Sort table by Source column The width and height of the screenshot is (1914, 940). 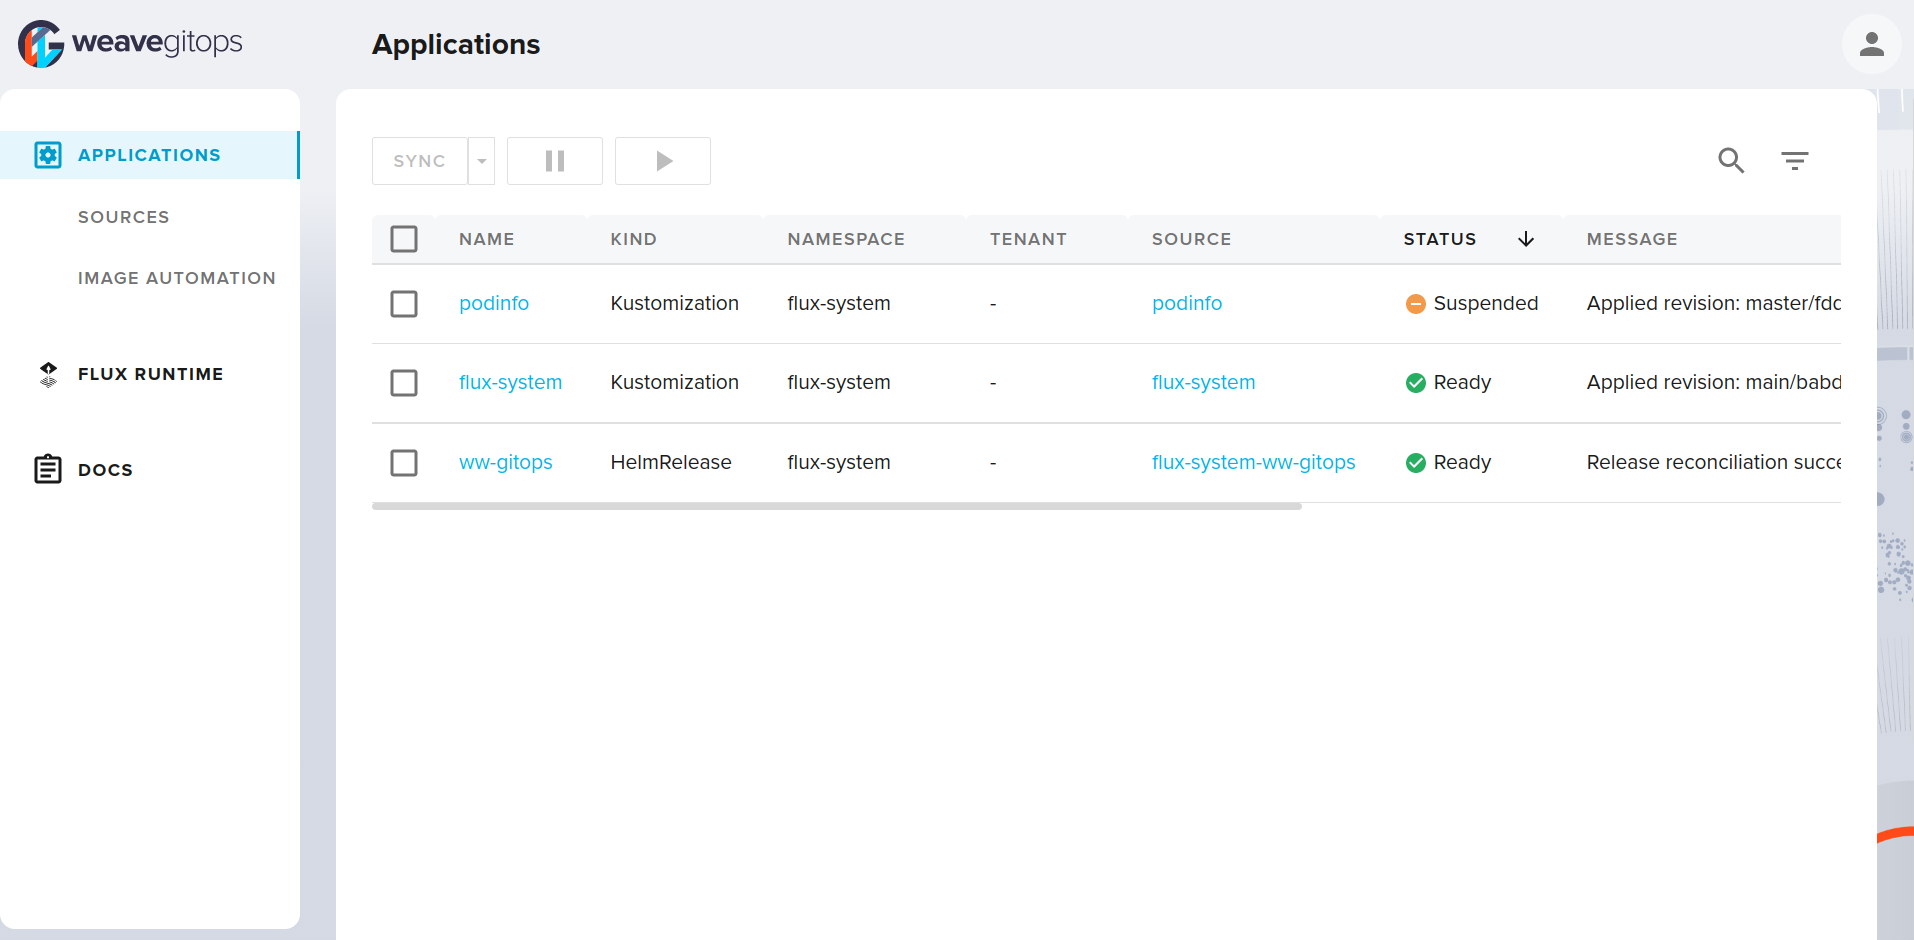[x=1192, y=239]
